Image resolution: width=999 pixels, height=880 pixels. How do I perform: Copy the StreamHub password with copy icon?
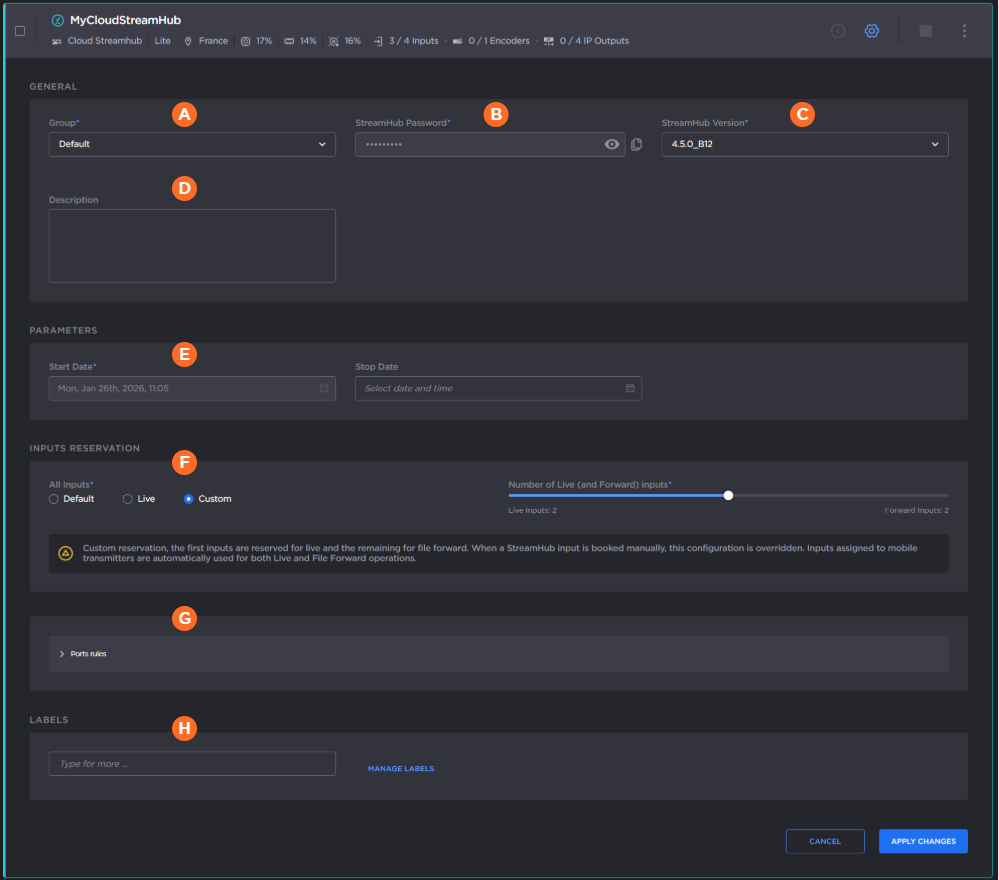637,144
